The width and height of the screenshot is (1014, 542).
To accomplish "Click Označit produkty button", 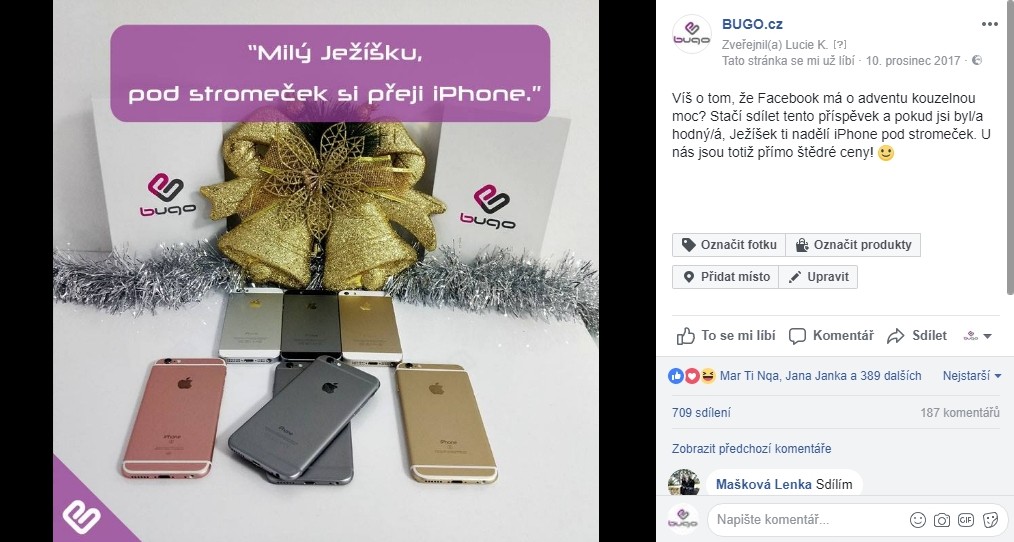I will point(853,245).
